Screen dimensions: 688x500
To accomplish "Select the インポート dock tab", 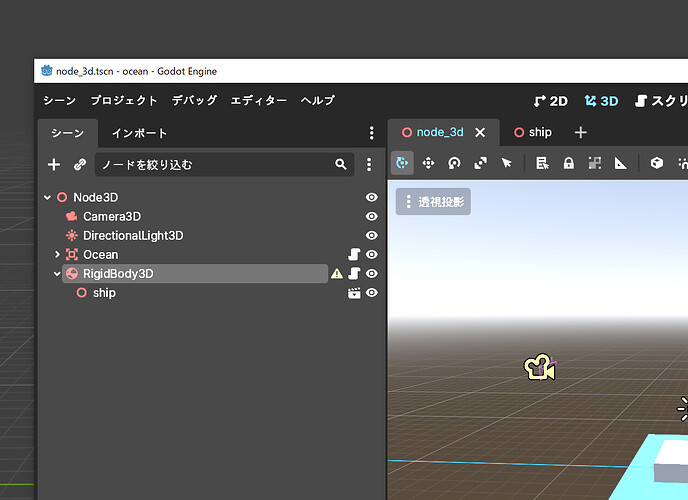I will click(140, 133).
